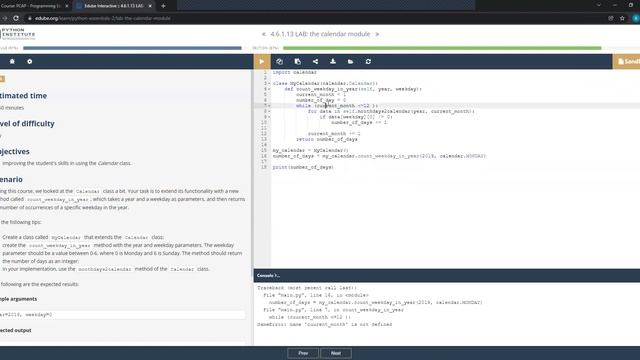Click the Python Institute logo
Image resolution: width=640 pixels, height=360 pixels.
(x=18, y=34)
